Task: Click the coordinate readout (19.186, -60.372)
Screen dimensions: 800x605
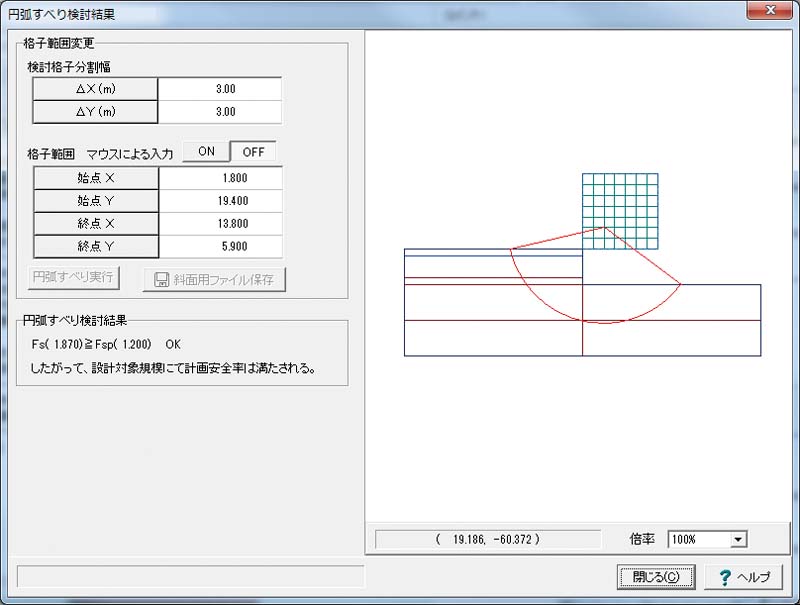Action: pyautogui.click(x=488, y=539)
